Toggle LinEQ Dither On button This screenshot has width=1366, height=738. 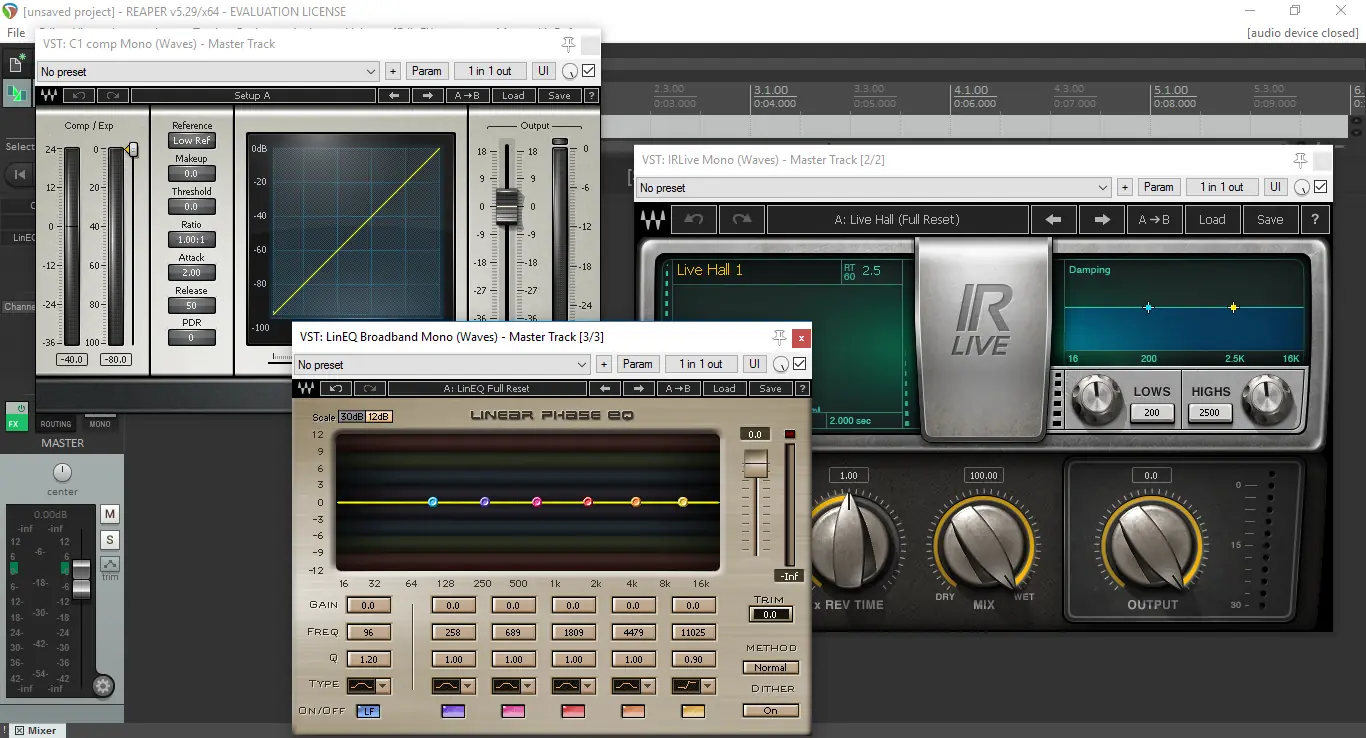770,711
